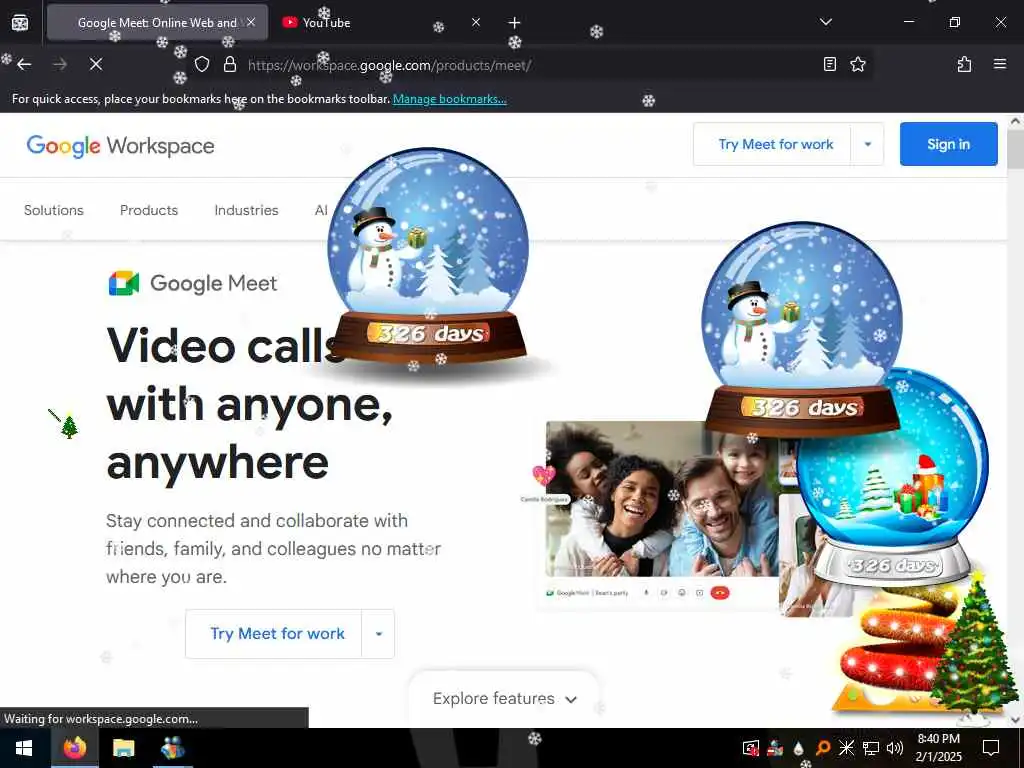
Task: Open the list all tabs chevron
Action: click(x=825, y=22)
